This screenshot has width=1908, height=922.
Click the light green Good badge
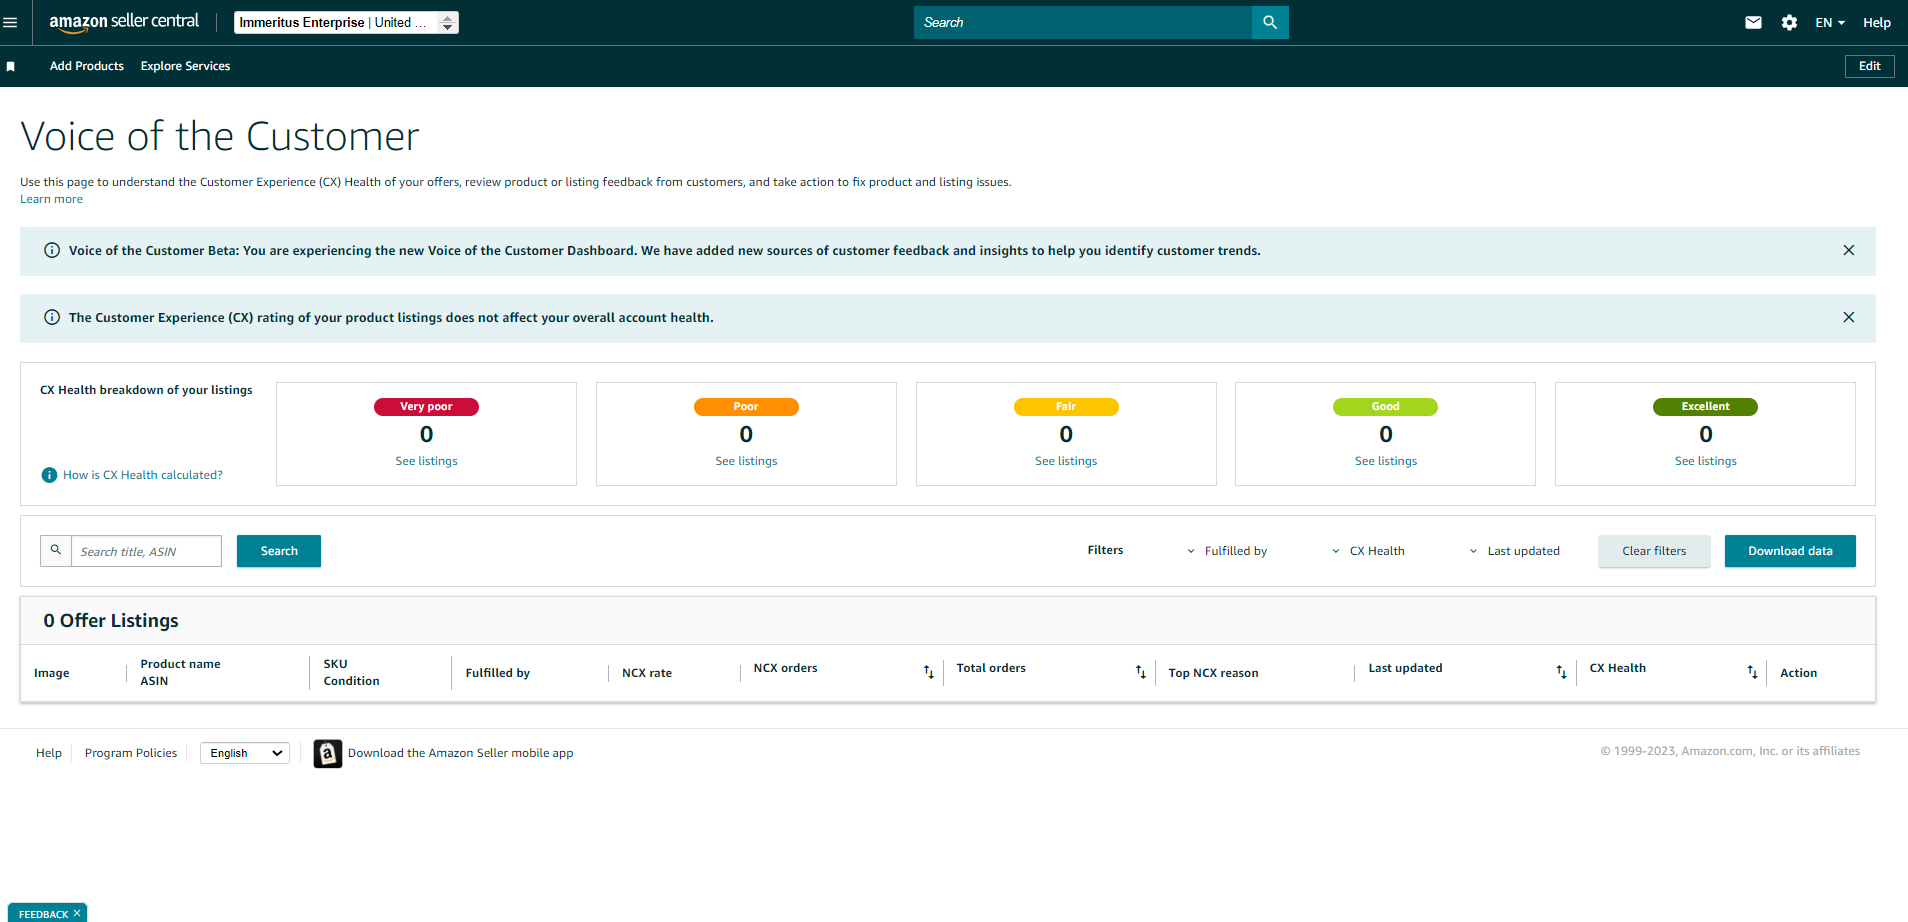point(1386,407)
